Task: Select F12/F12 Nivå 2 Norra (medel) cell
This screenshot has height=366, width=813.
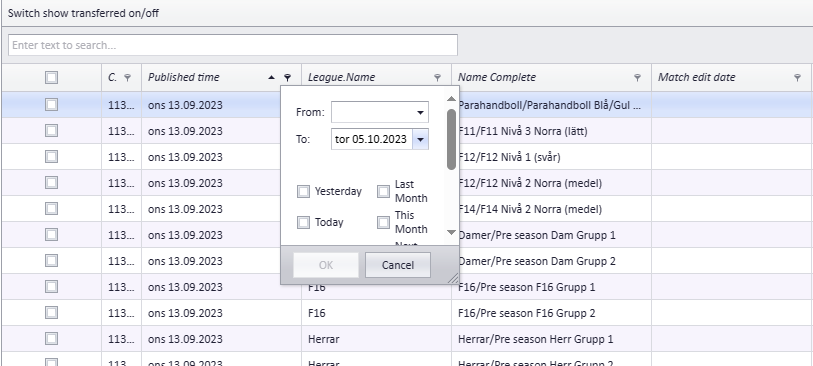Action: point(551,183)
